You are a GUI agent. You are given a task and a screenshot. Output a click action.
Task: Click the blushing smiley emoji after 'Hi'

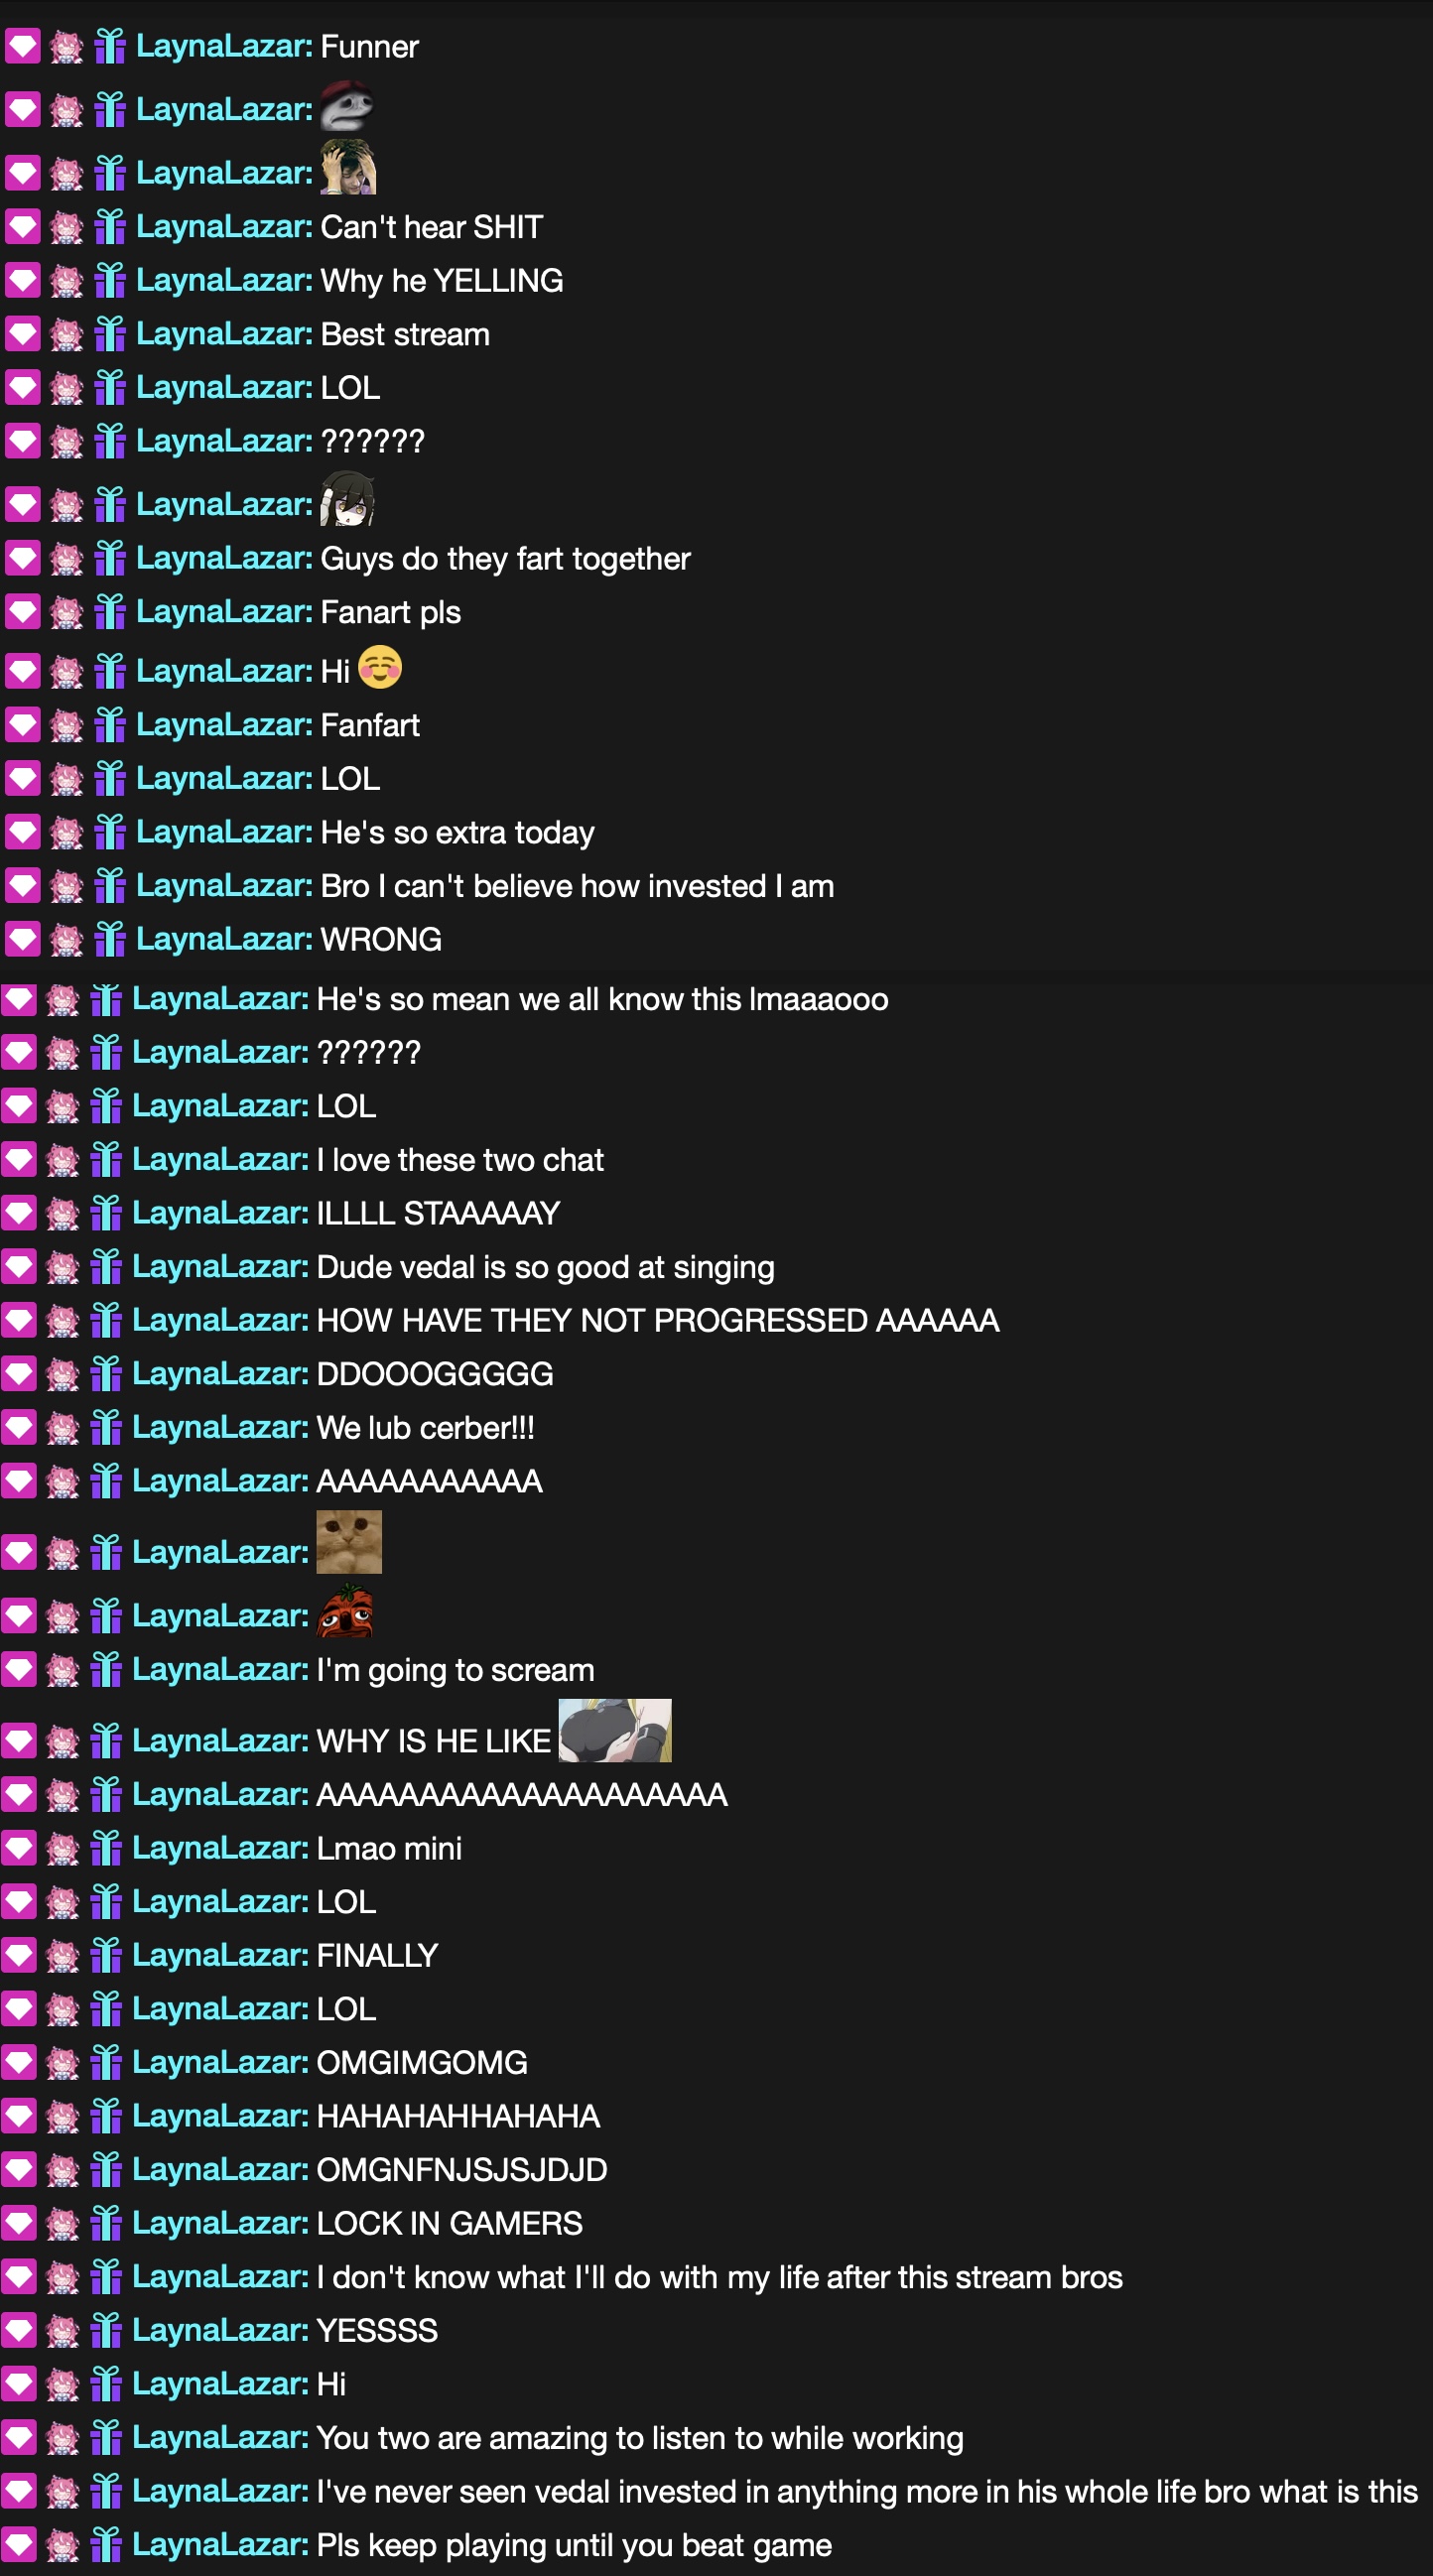coord(380,667)
